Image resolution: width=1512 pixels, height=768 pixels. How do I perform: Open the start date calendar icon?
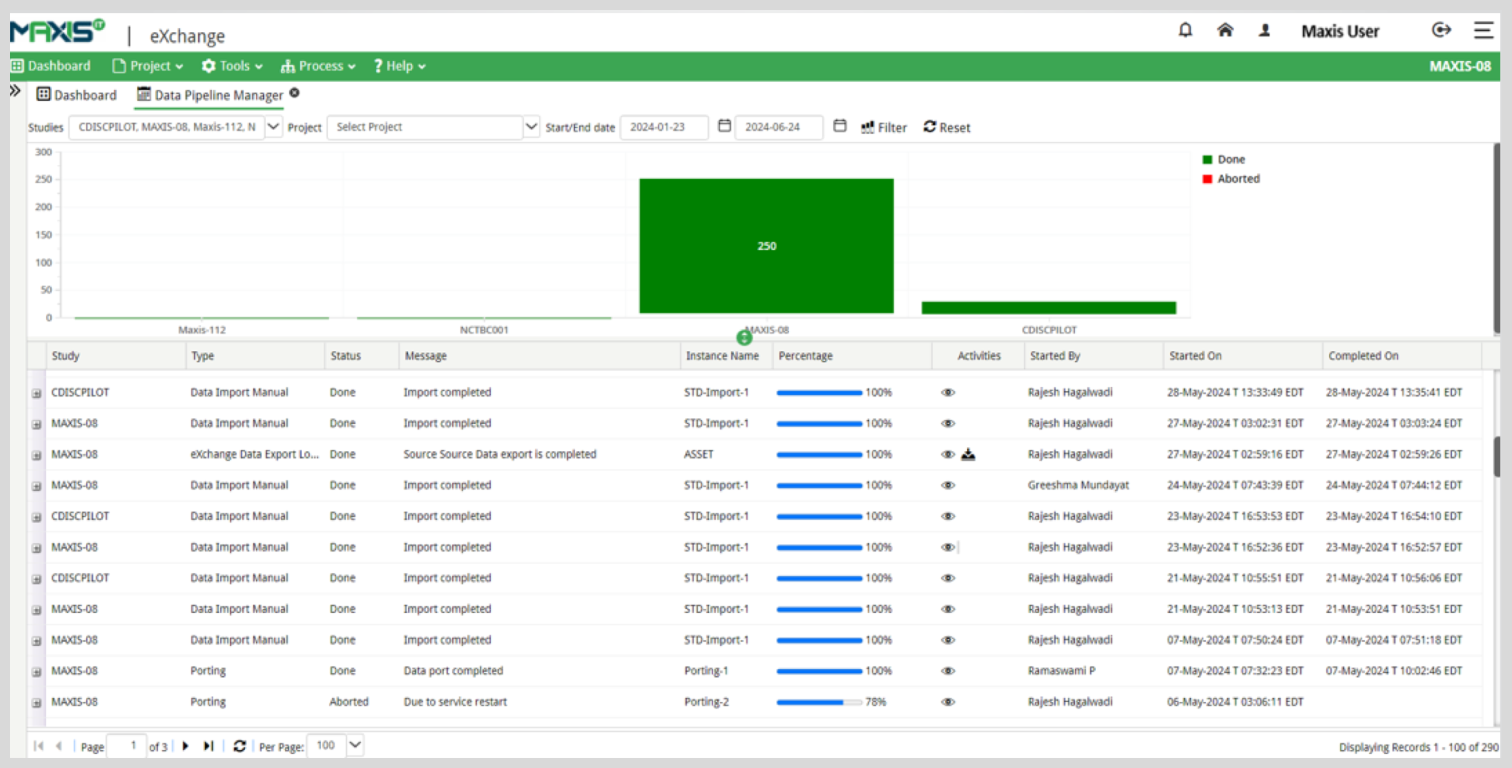click(724, 127)
